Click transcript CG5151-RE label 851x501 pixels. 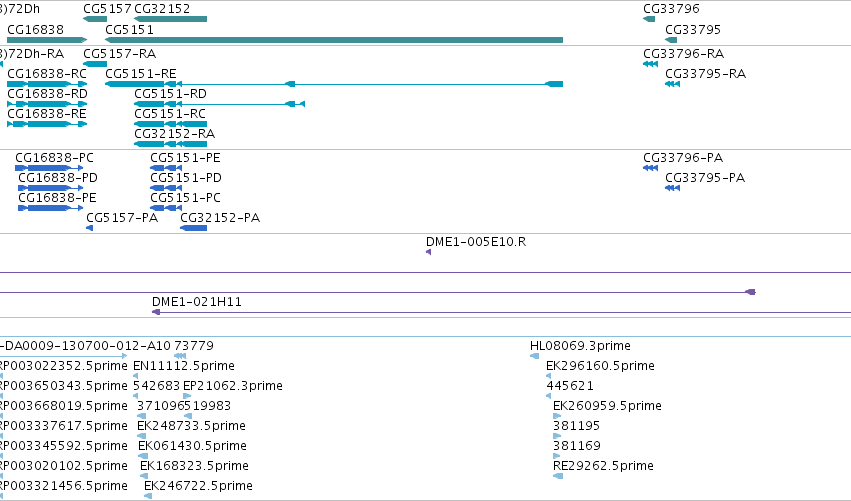(141, 74)
